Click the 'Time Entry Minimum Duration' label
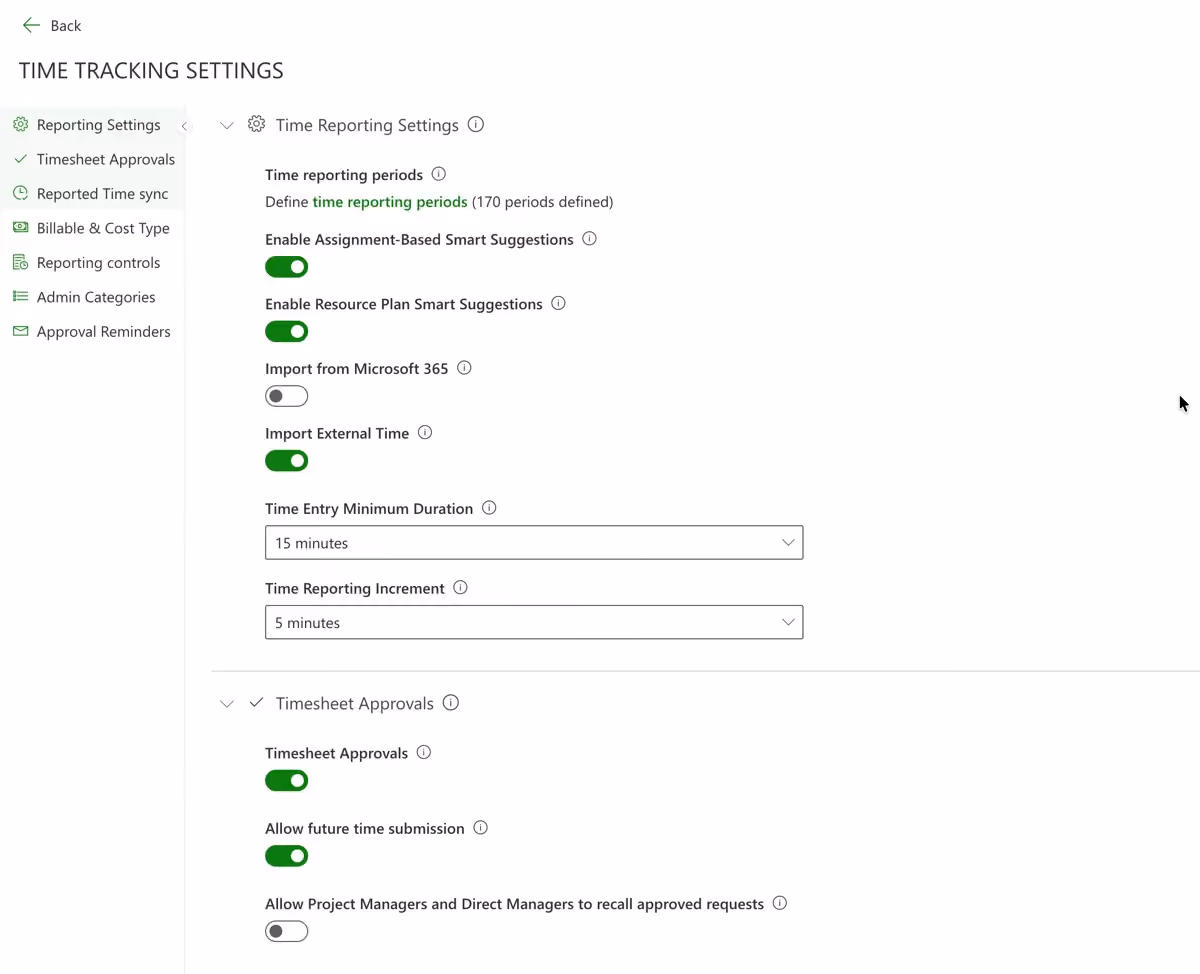This screenshot has height=974, width=1200. pyautogui.click(x=369, y=509)
